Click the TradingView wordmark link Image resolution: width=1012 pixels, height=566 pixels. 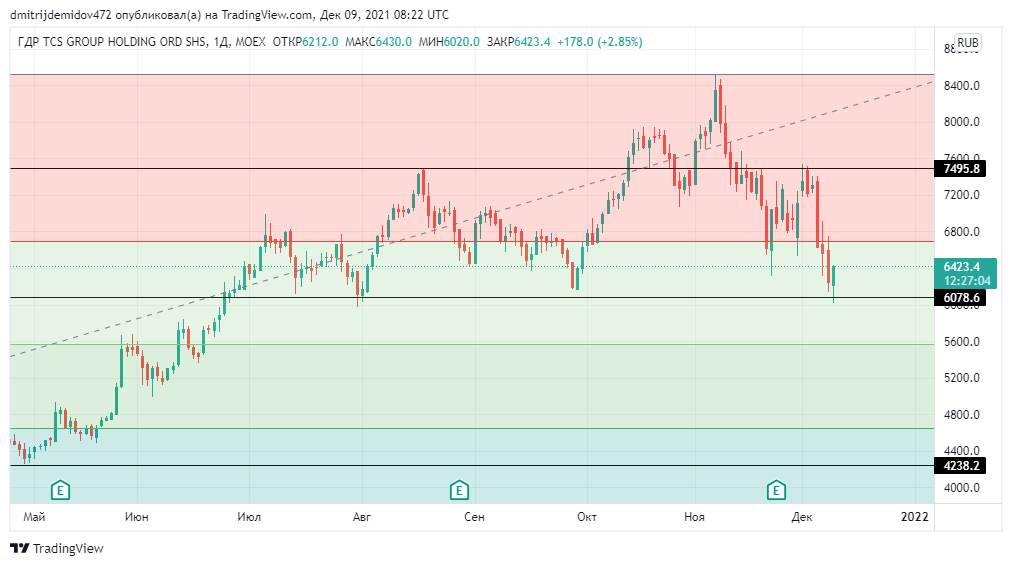tap(68, 549)
